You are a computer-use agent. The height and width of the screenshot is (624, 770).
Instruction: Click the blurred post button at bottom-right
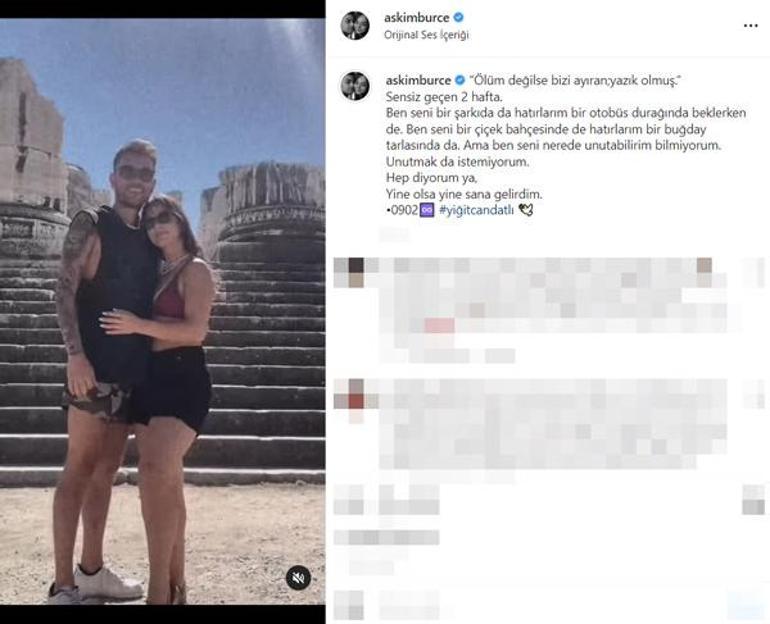pos(746,605)
